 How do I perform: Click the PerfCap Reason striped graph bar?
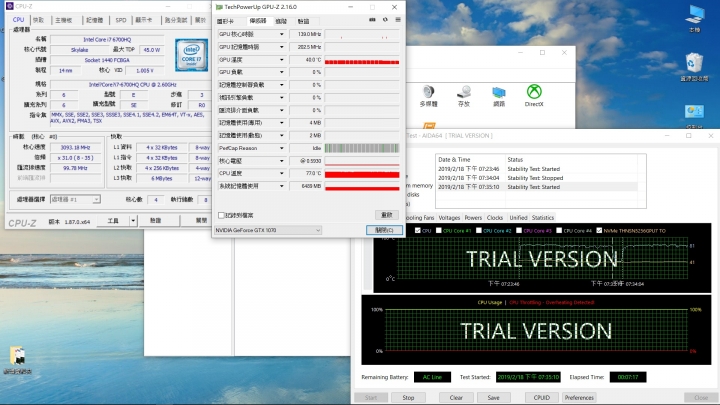[362, 148]
